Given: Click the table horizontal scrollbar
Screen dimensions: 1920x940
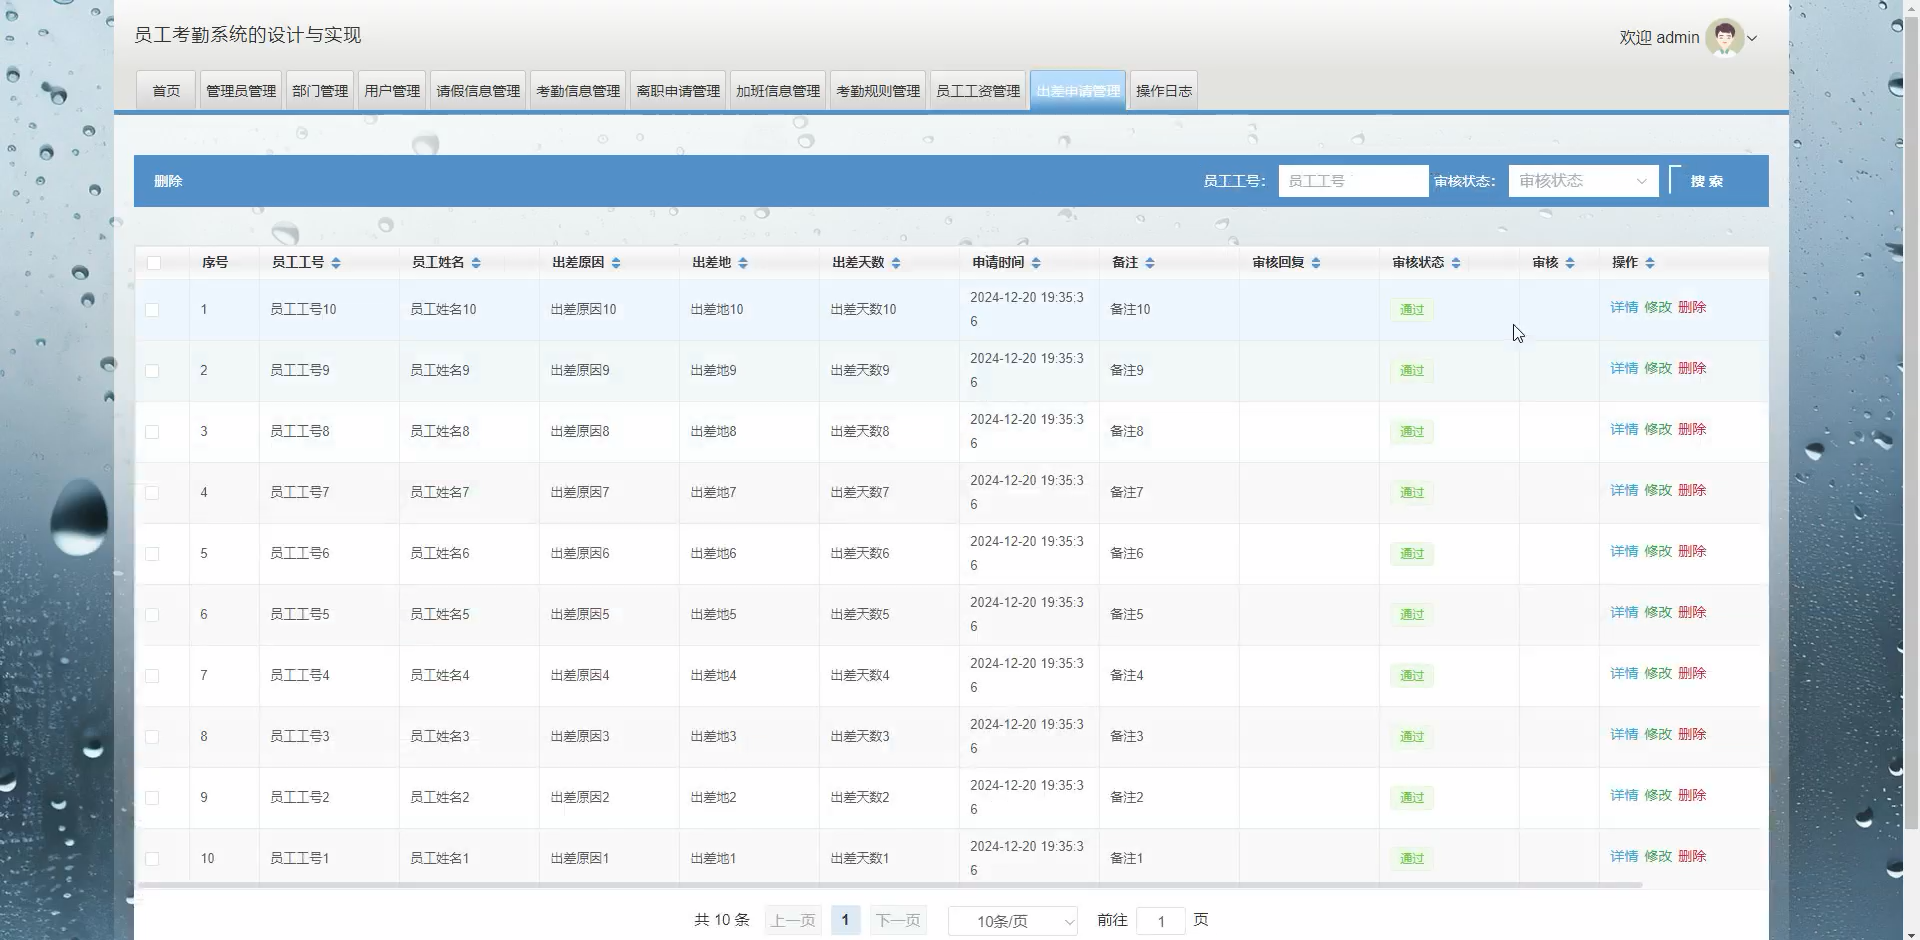Looking at the screenshot, I should pos(890,885).
